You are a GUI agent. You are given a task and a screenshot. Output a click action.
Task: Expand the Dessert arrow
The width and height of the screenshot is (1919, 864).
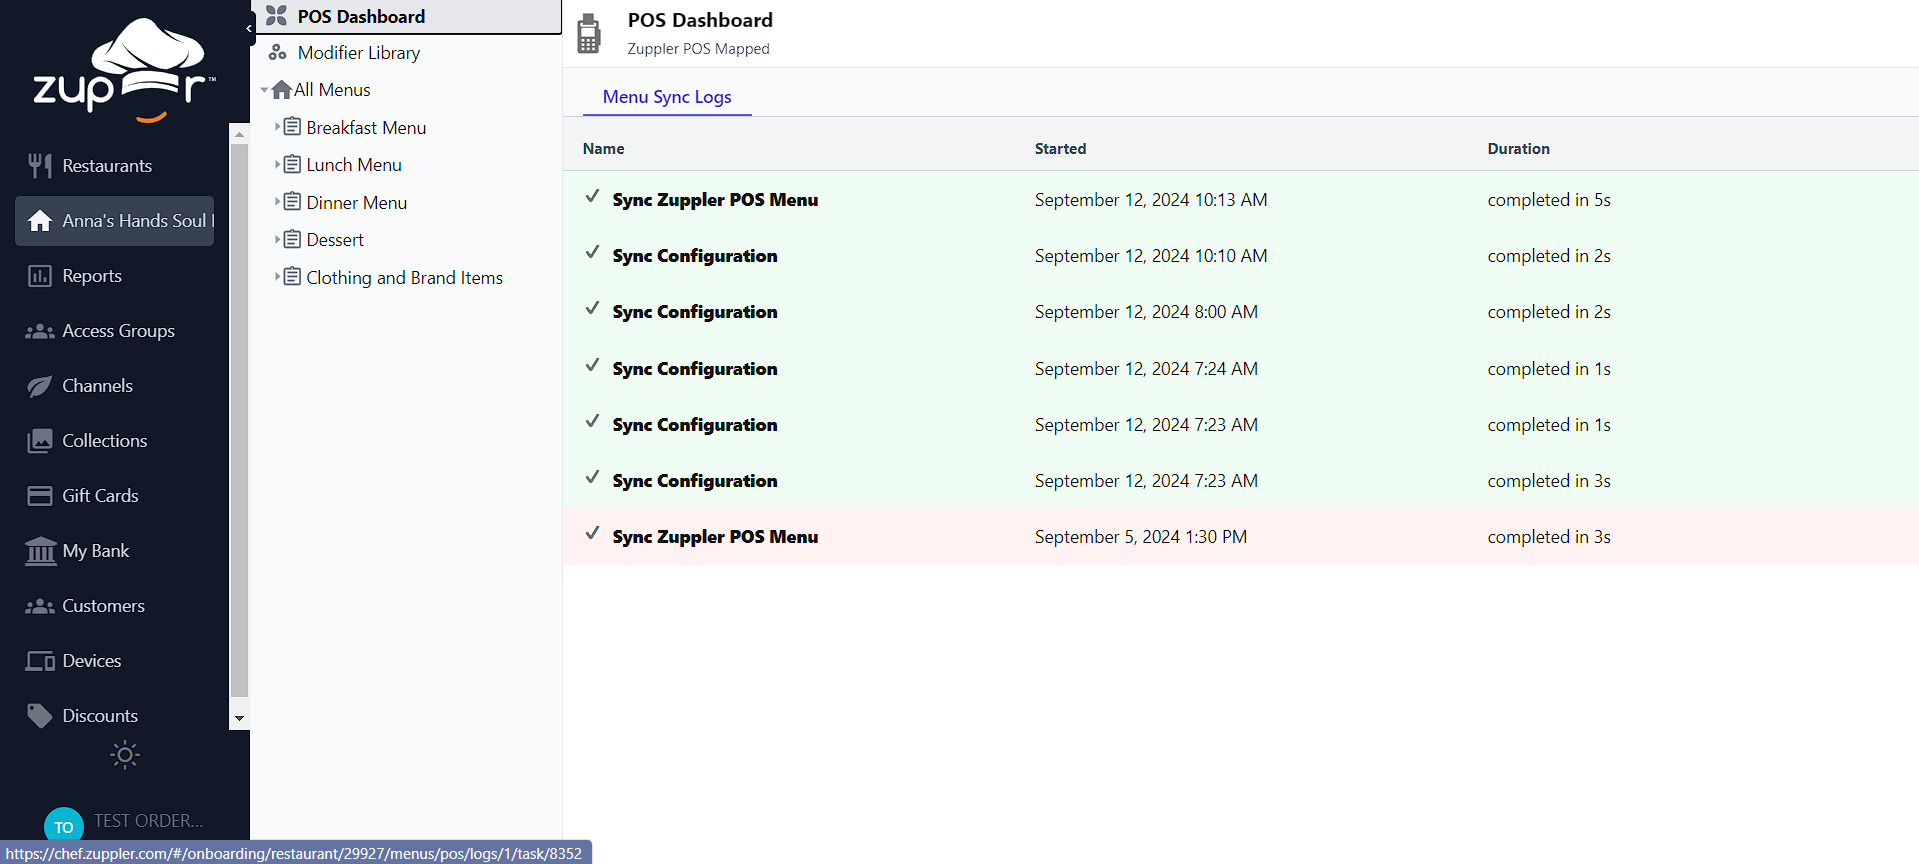277,239
